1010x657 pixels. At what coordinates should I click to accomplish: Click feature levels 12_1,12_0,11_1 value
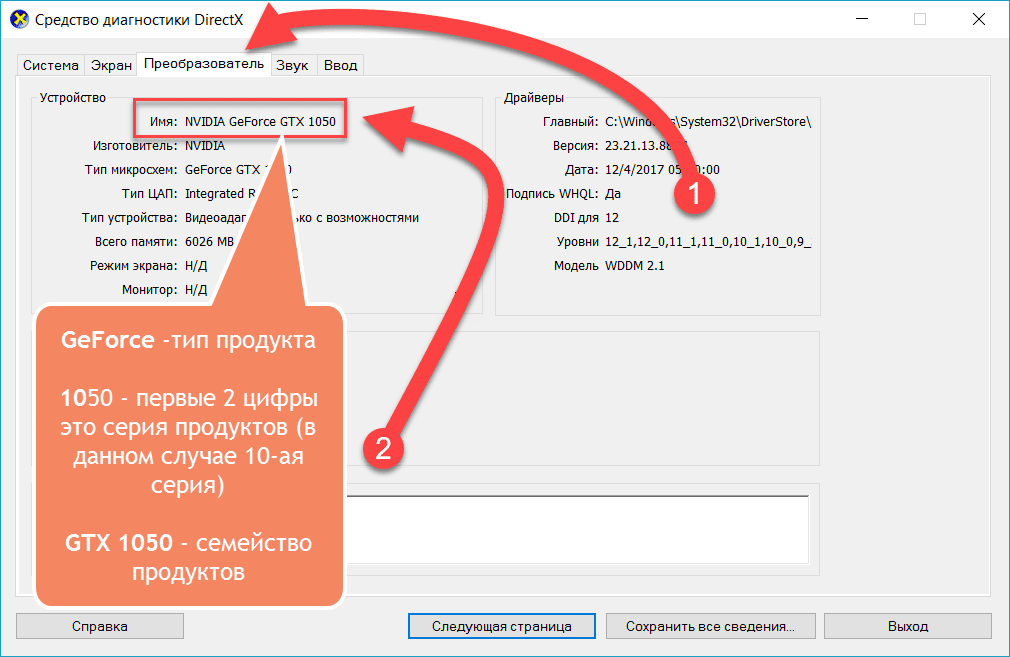708,242
